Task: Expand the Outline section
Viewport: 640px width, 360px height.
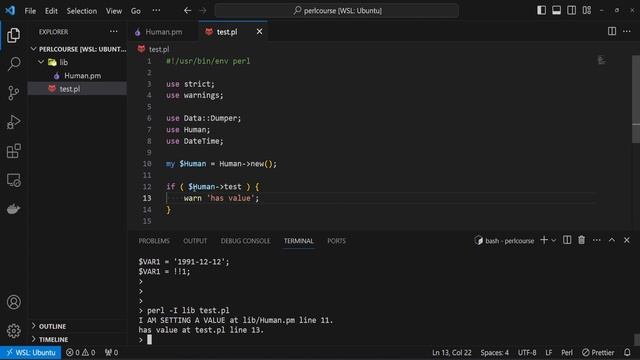Action: tap(78, 326)
